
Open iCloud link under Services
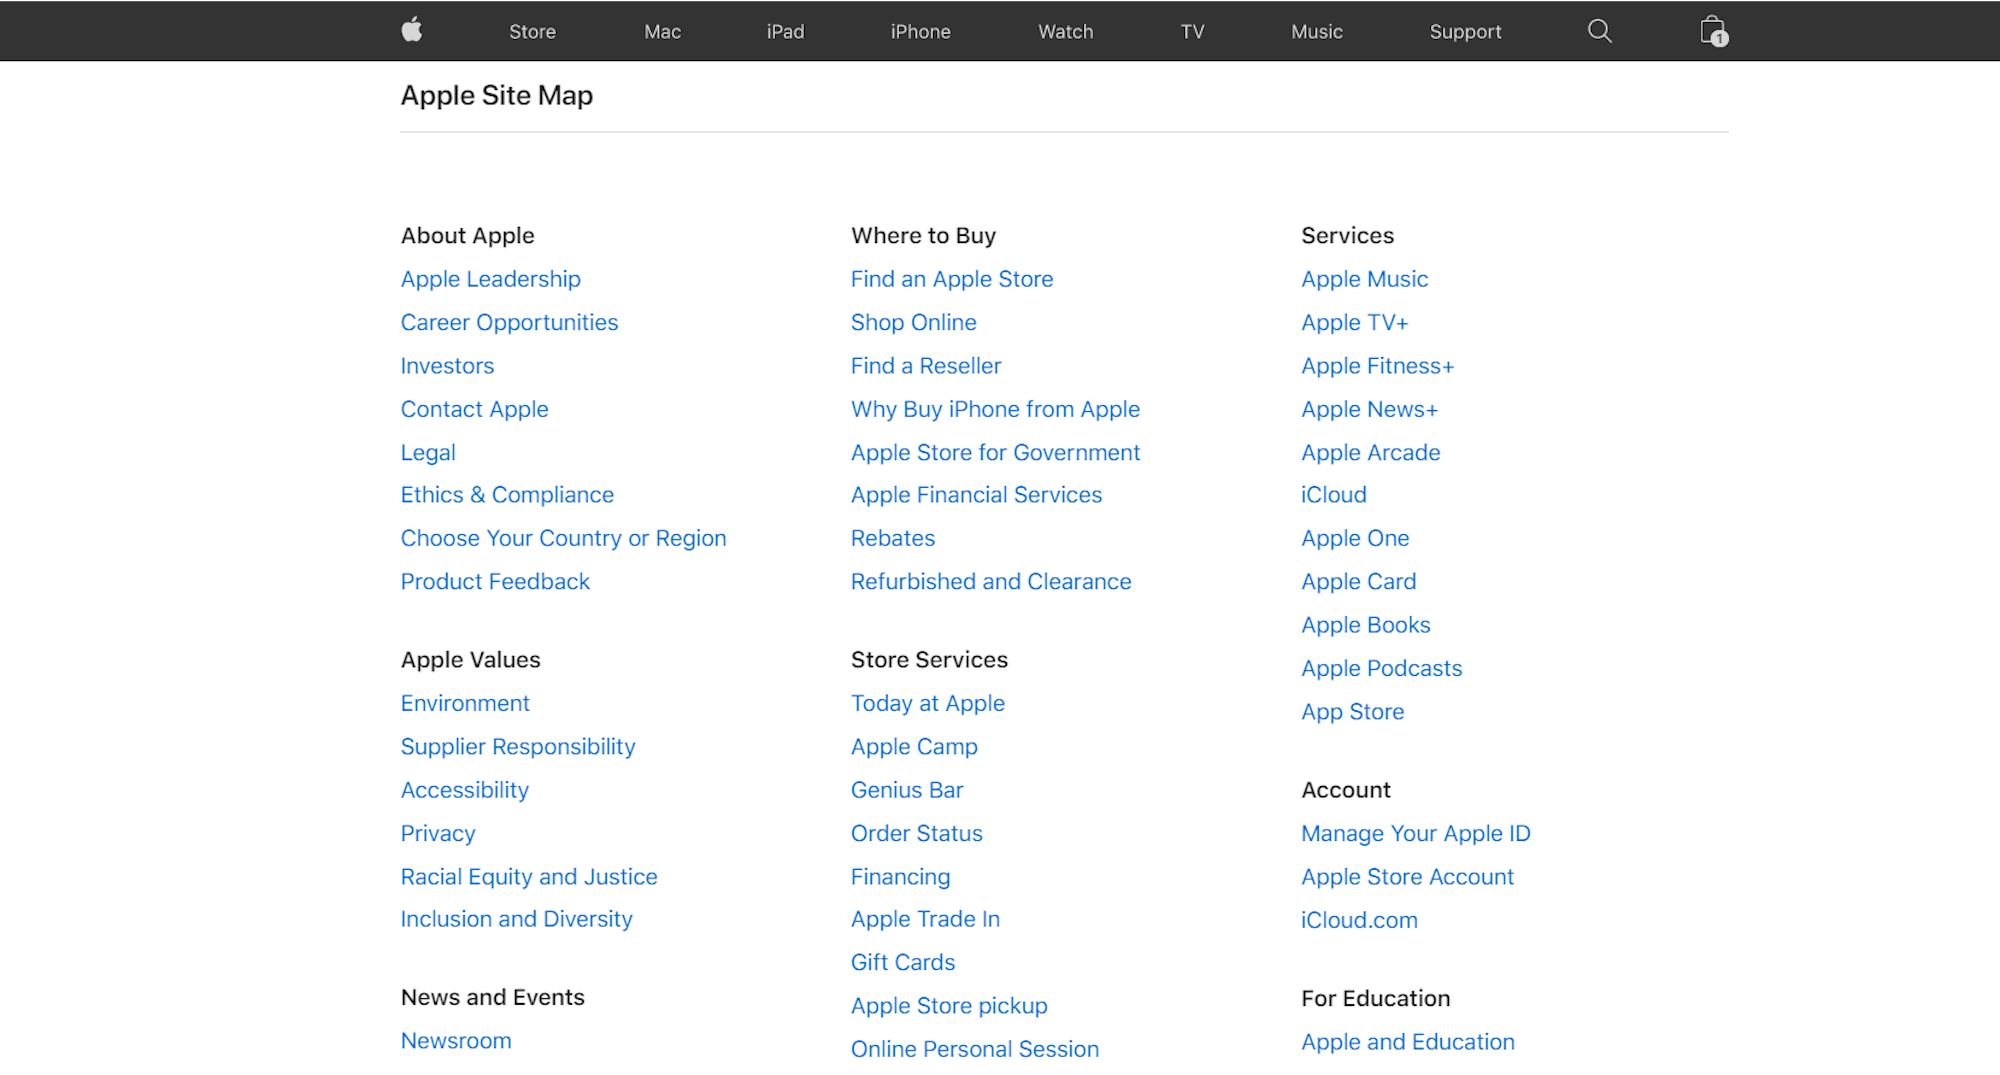point(1333,495)
